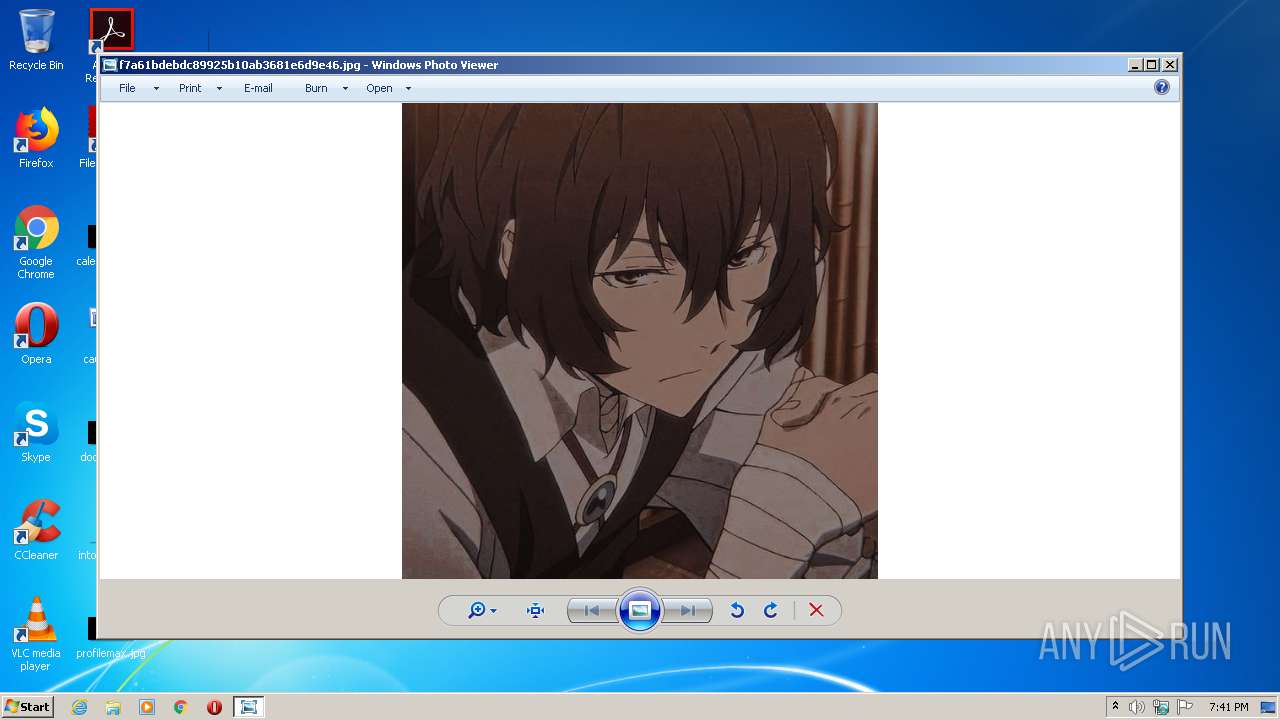This screenshot has height=720, width=1280.
Task: Select the Opera desktop shortcut
Action: coord(36,334)
